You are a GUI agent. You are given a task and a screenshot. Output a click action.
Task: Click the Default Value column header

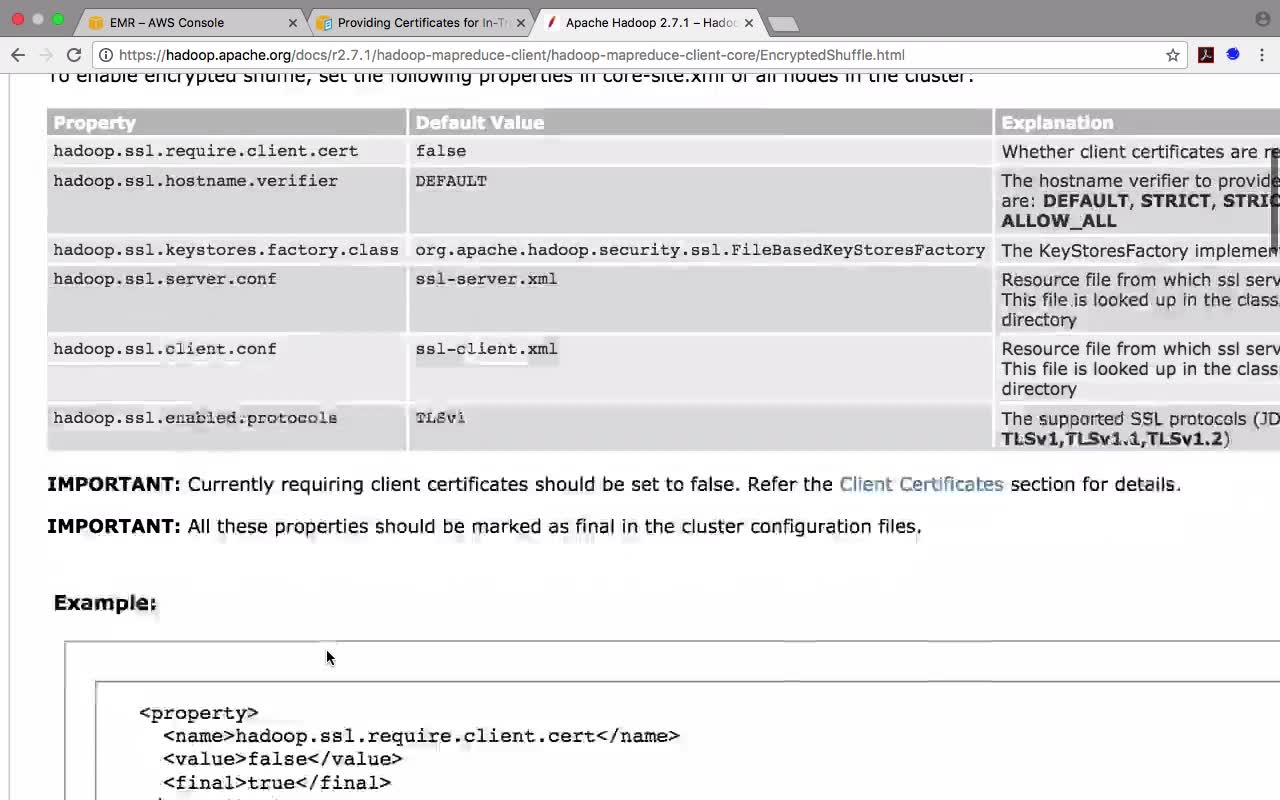(700, 122)
